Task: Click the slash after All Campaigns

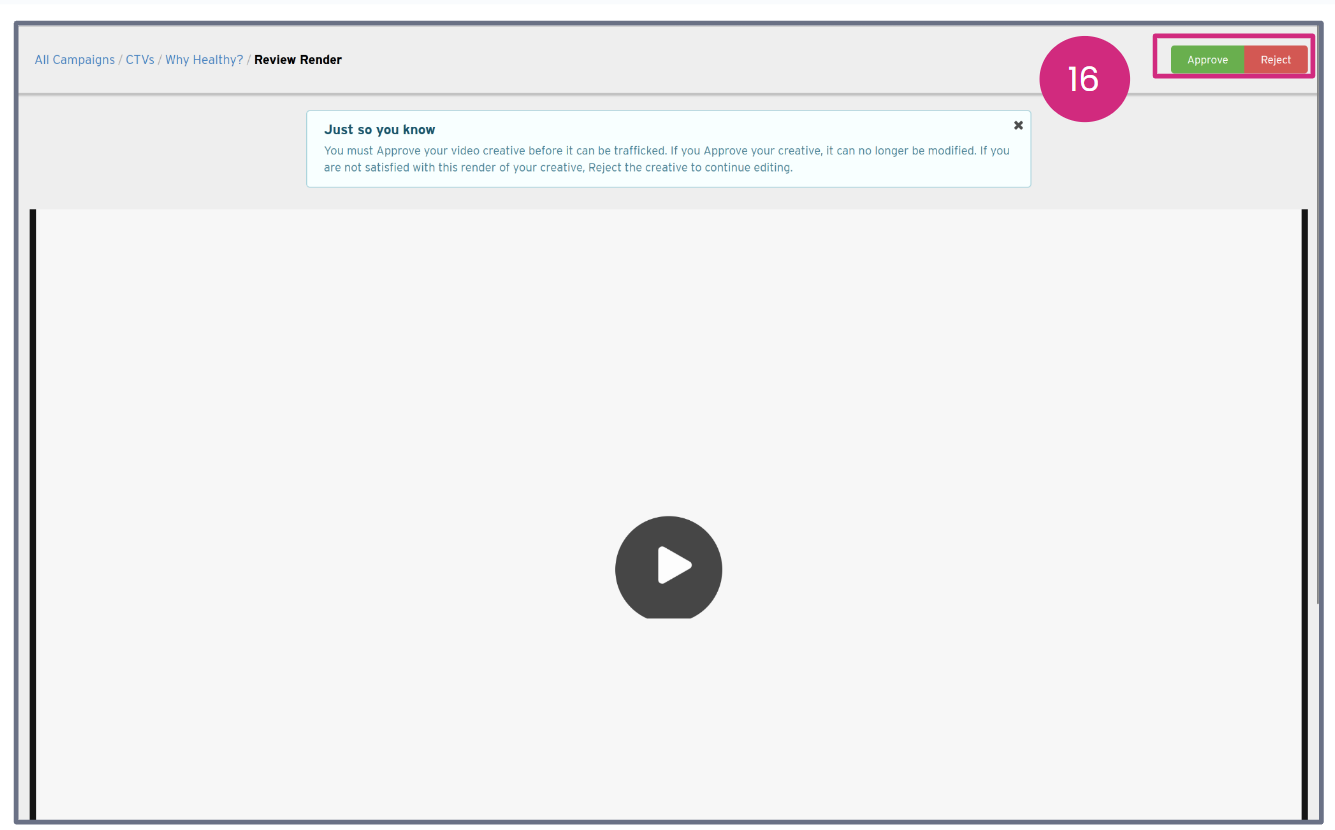Action: (x=120, y=60)
